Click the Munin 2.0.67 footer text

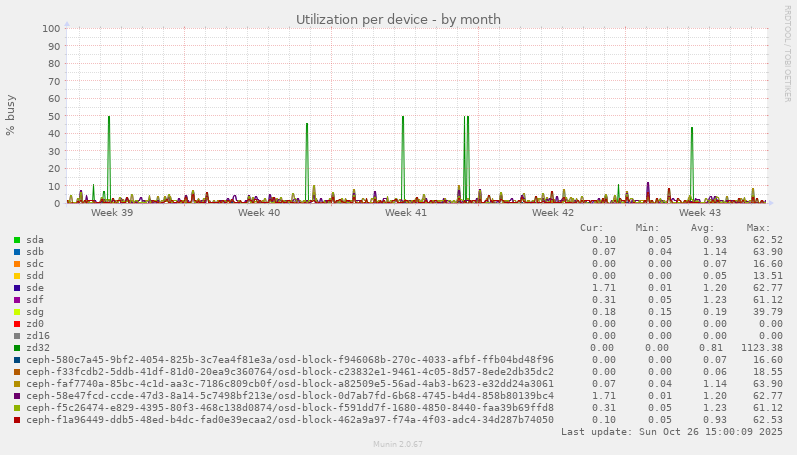pyautogui.click(x=398, y=444)
